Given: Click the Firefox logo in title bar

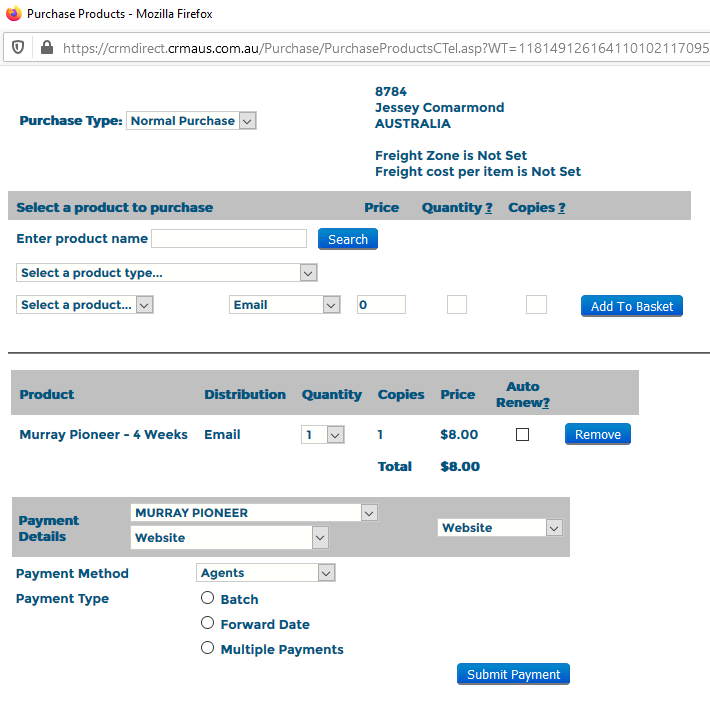Looking at the screenshot, I should [x=14, y=14].
